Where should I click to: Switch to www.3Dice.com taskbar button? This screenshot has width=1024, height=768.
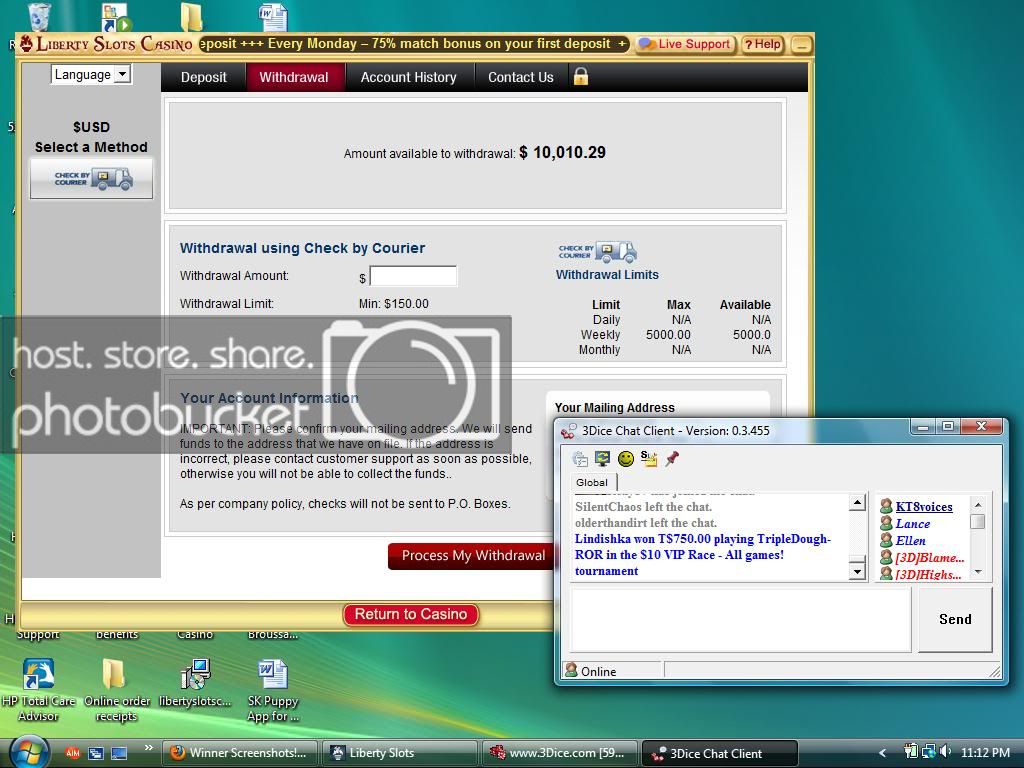point(560,753)
